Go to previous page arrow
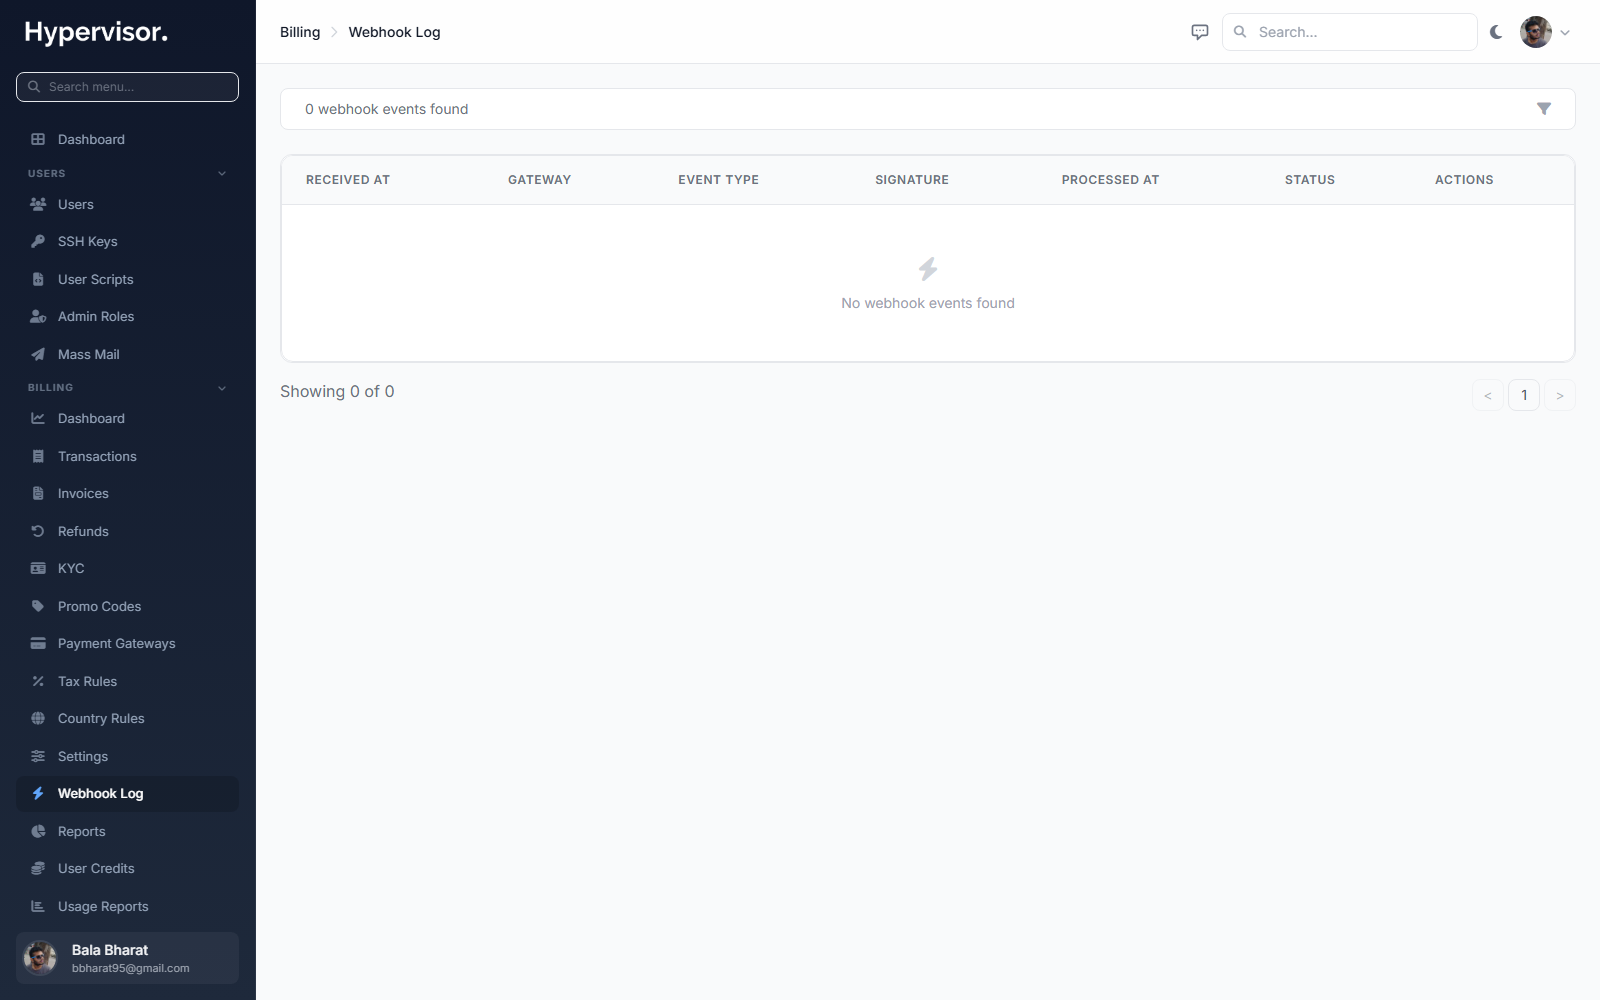The width and height of the screenshot is (1600, 1000). 1488,395
